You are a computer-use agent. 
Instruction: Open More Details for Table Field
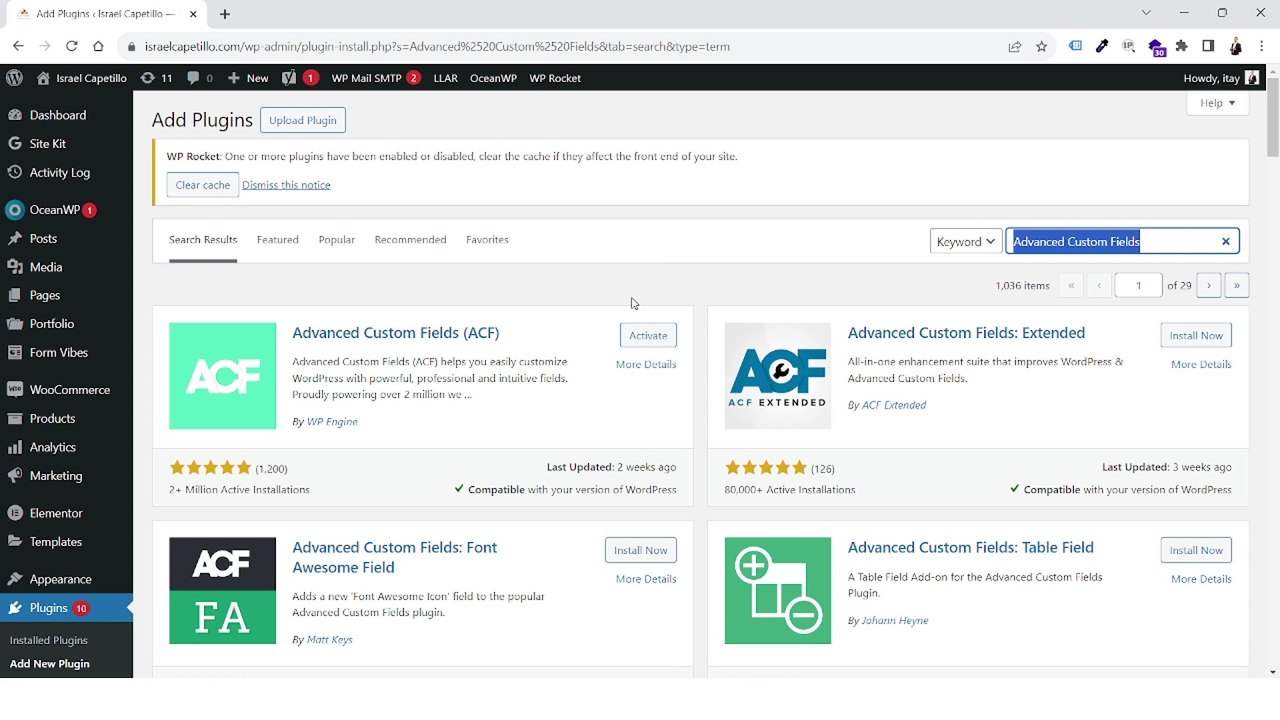point(1201,579)
